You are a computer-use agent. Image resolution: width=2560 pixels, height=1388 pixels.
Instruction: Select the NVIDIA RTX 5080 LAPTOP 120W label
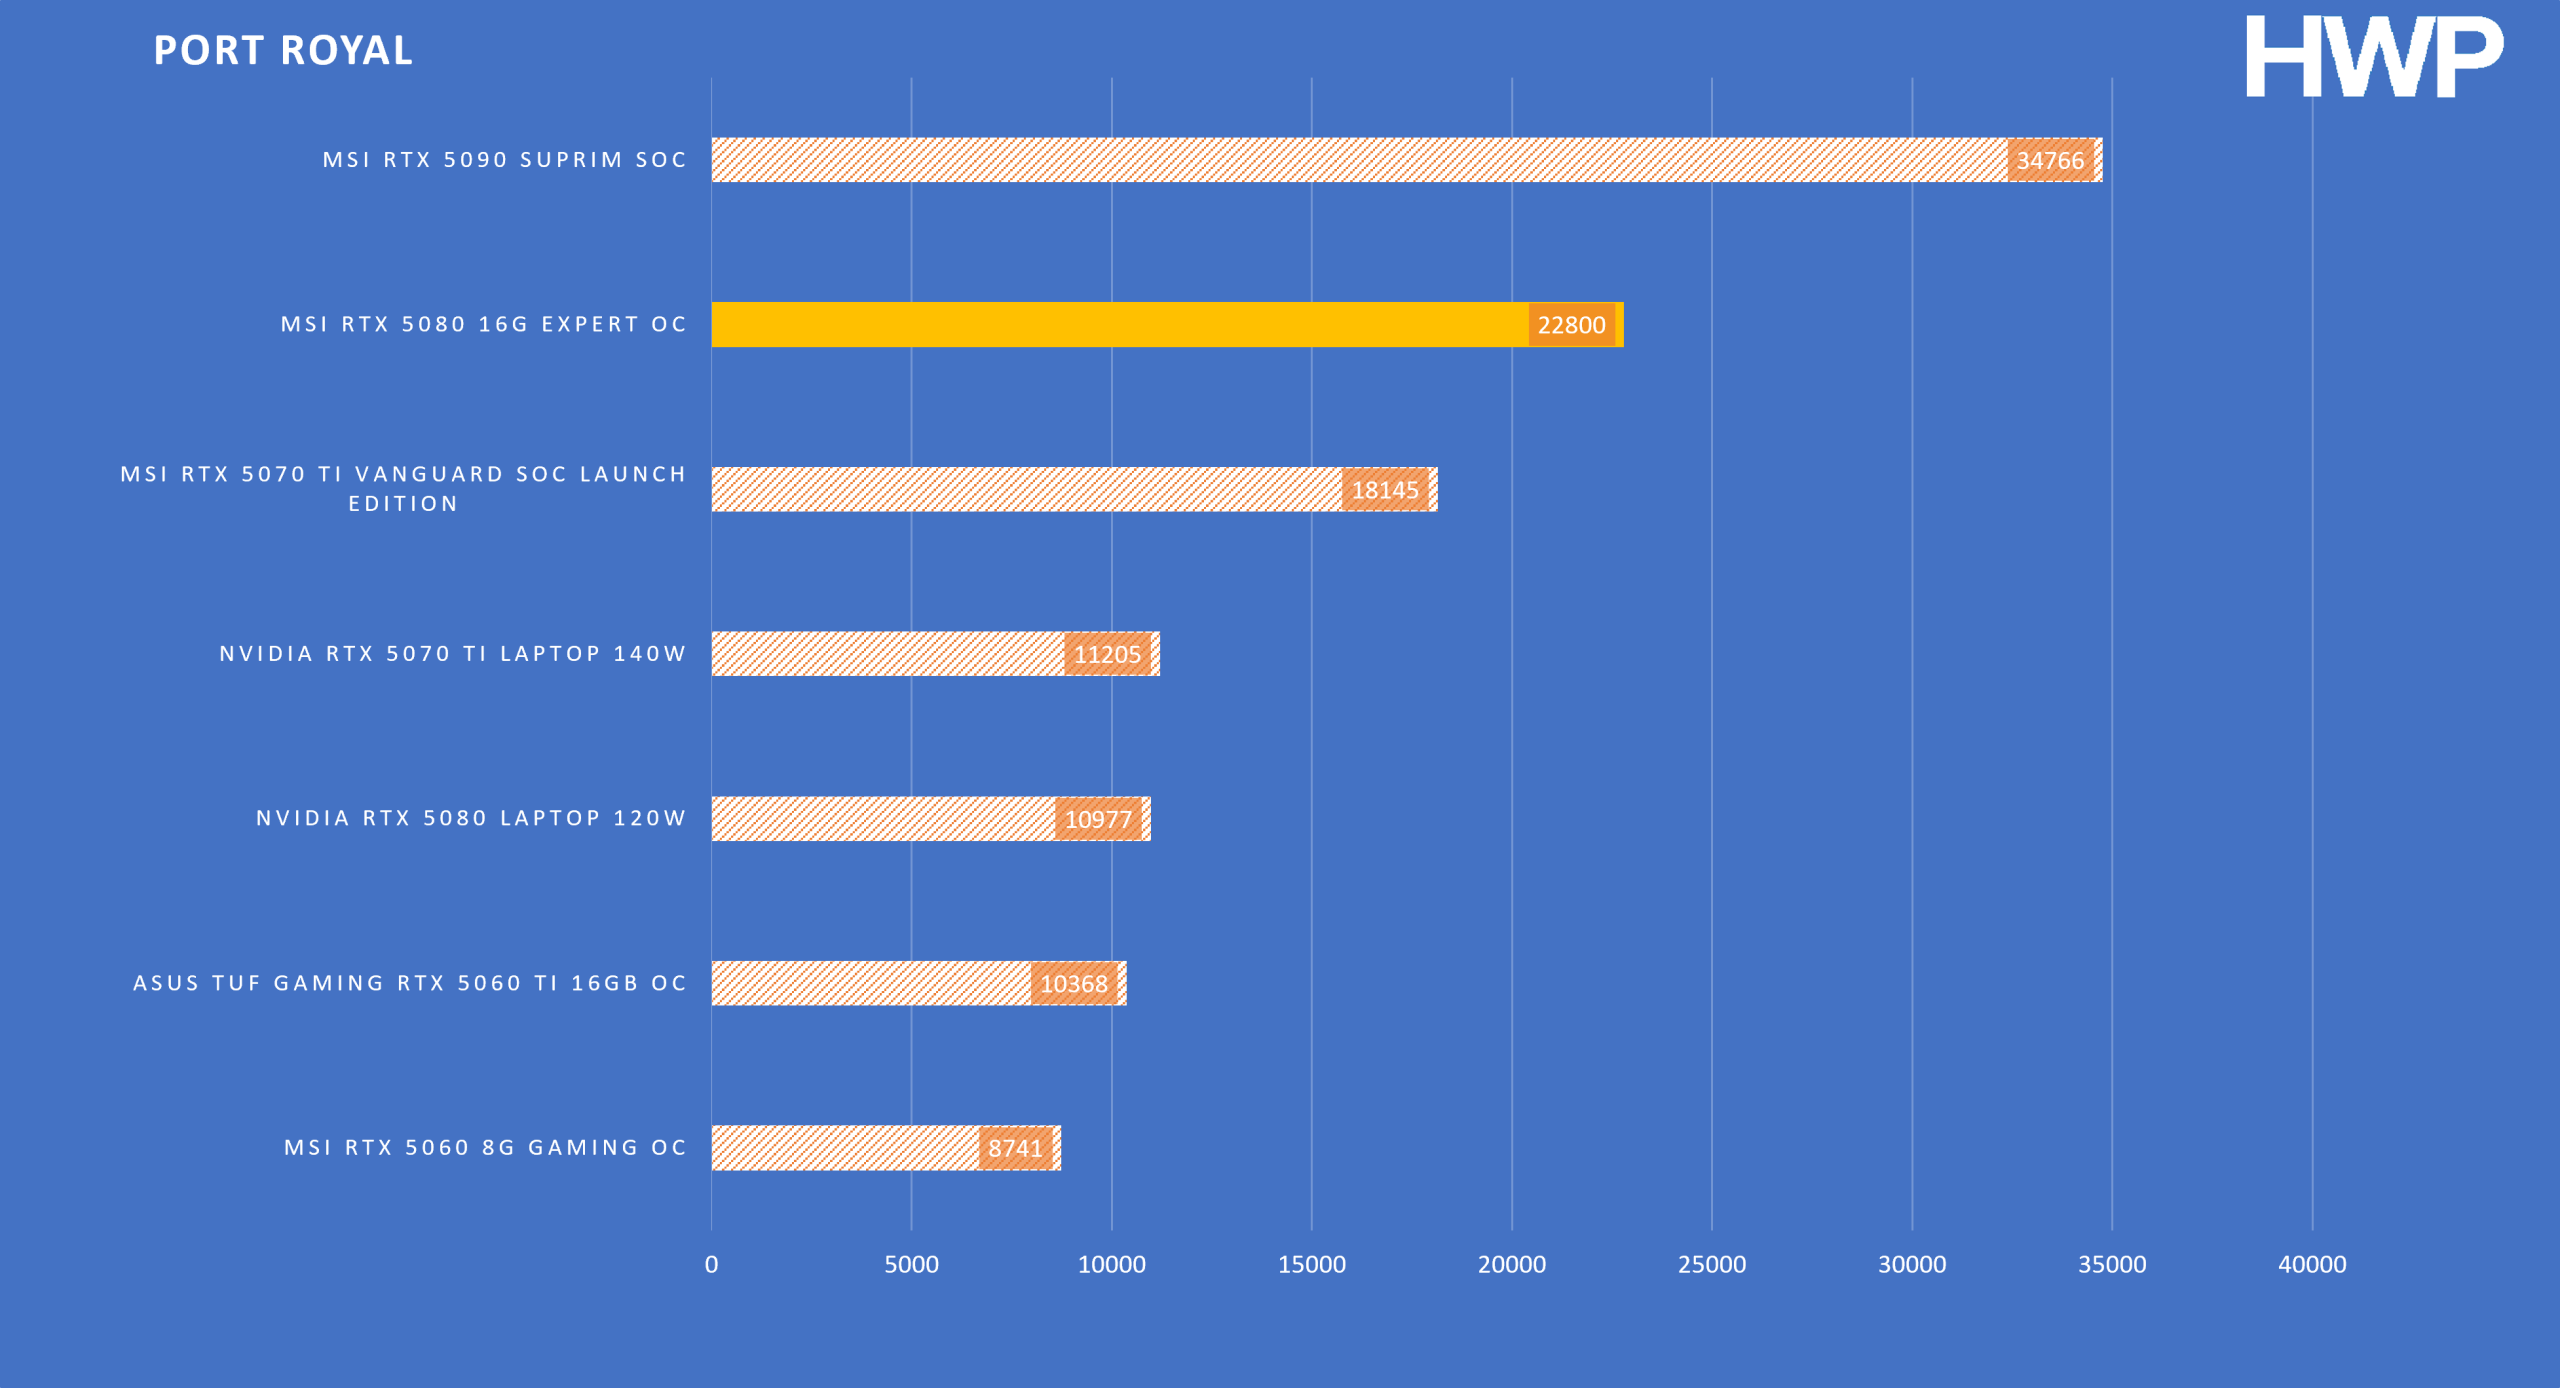pos(472,819)
